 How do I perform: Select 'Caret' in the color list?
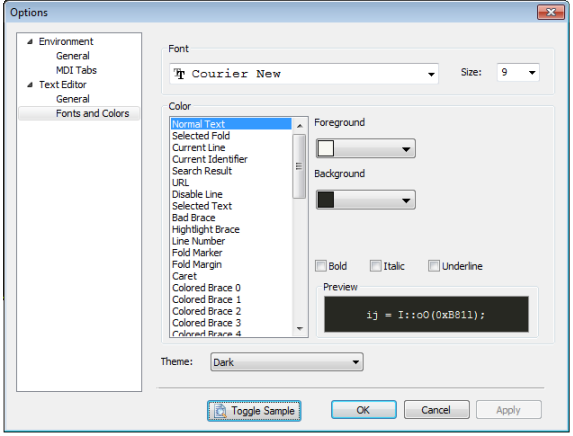pyautogui.click(x=231, y=276)
